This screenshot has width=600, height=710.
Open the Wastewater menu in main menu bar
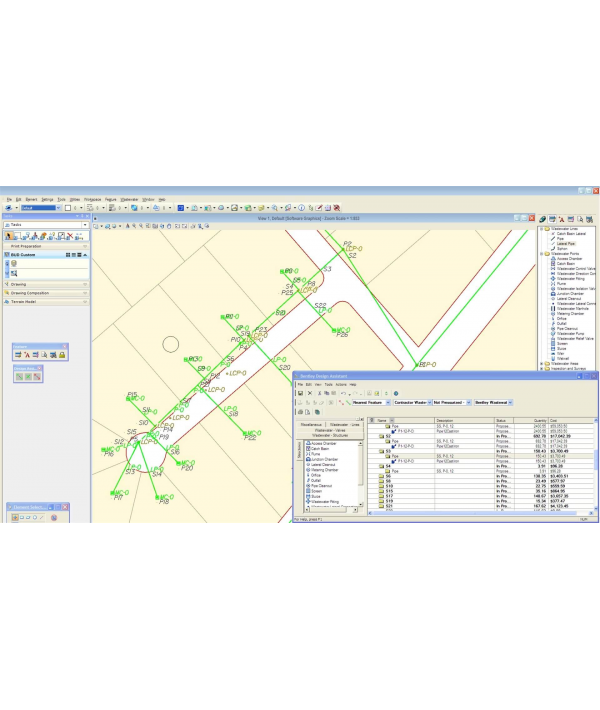click(x=129, y=199)
